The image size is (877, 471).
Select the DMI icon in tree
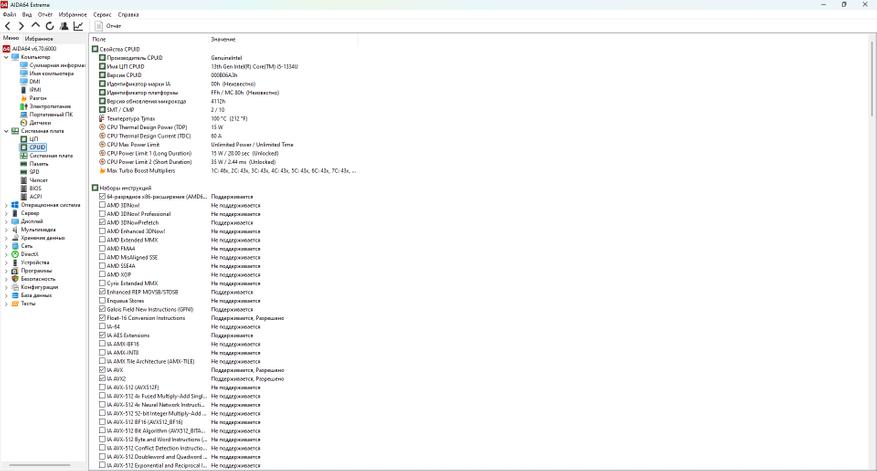[23, 82]
